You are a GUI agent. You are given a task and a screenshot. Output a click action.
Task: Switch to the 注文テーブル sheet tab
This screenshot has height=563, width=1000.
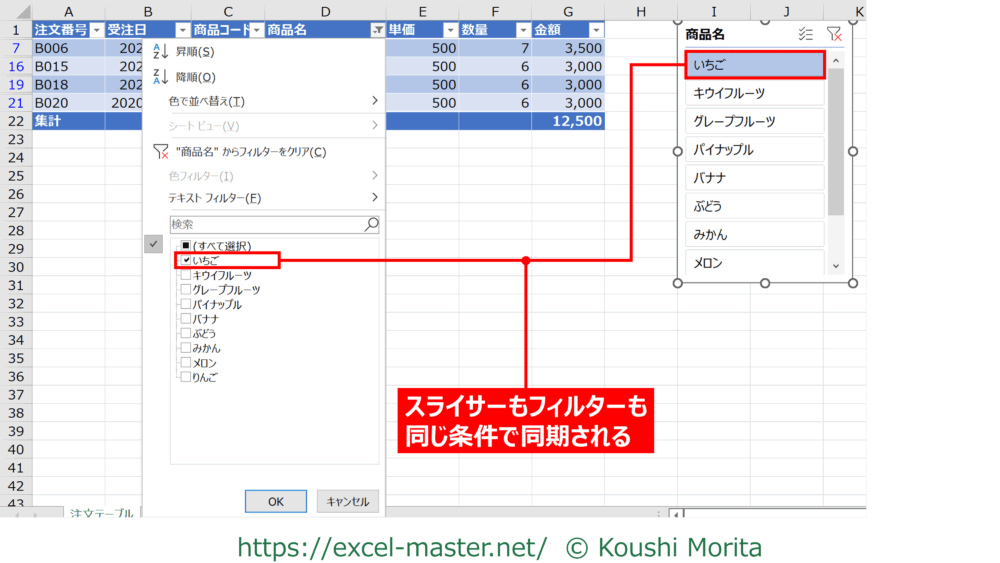pos(100,513)
